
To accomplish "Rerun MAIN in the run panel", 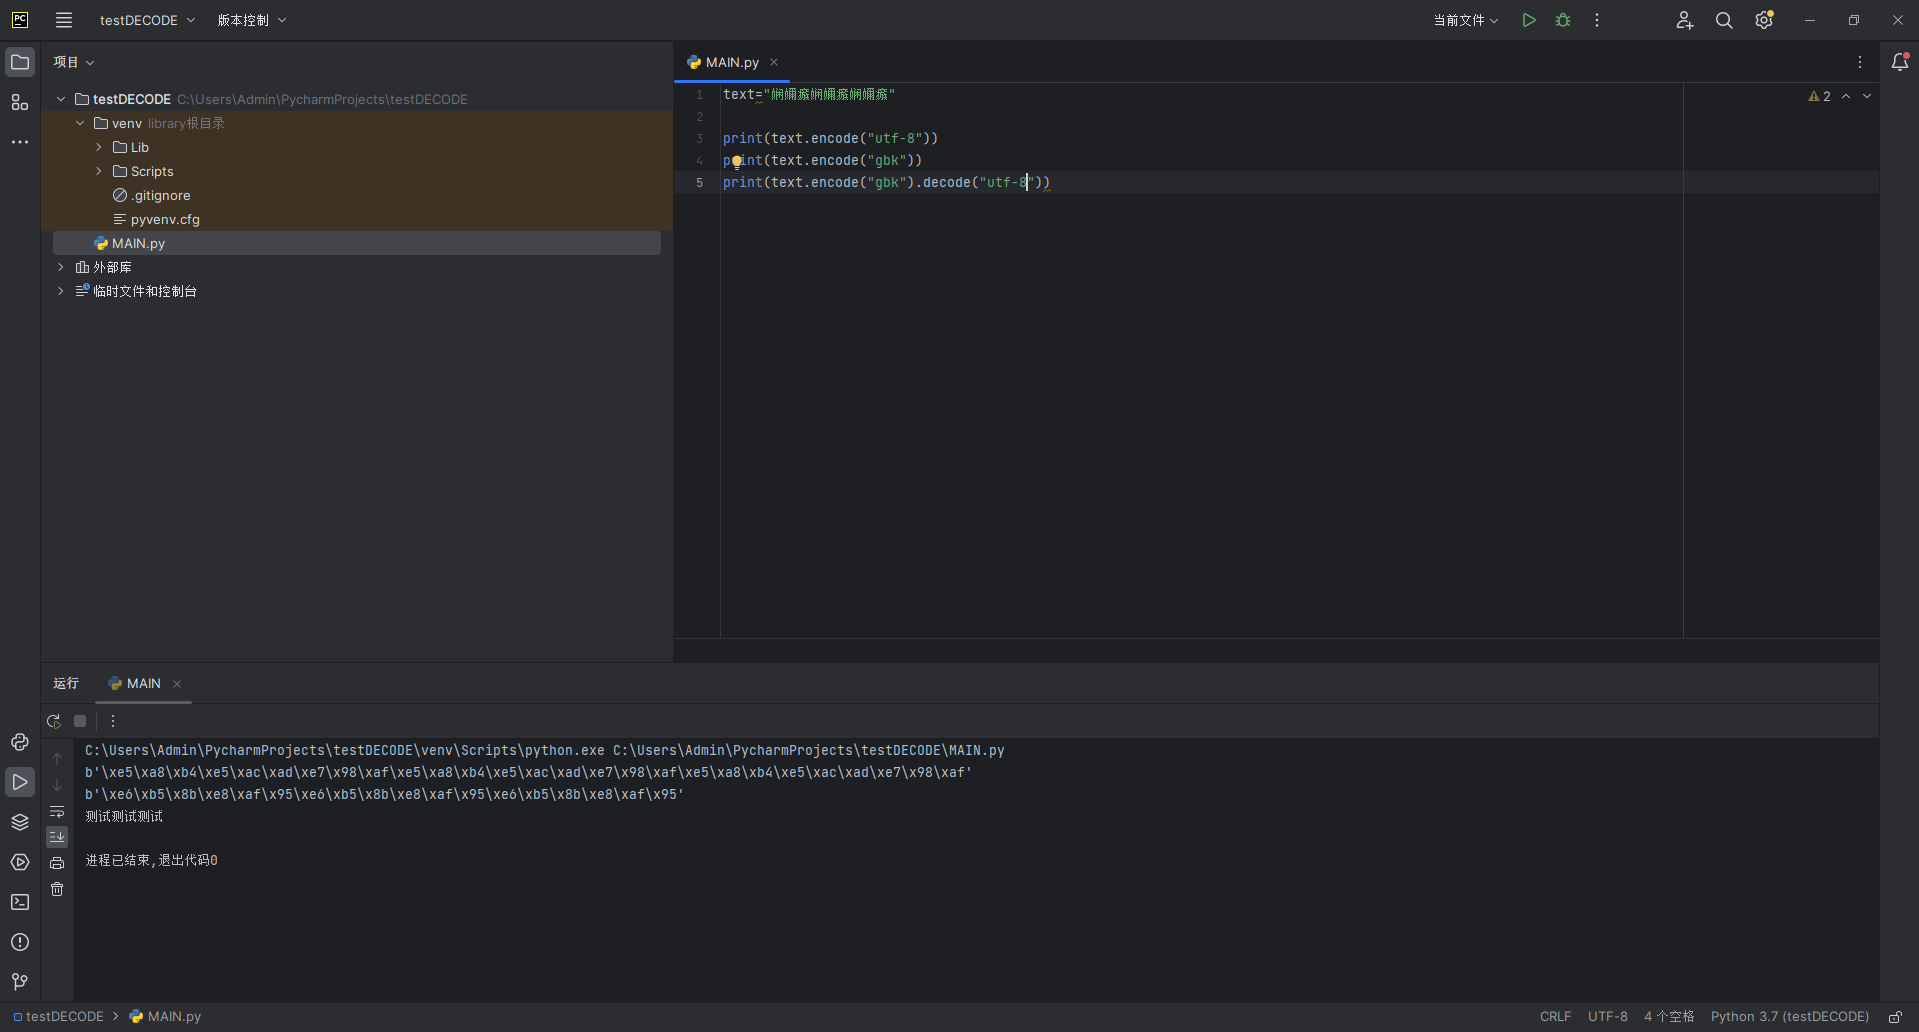I will click(54, 721).
